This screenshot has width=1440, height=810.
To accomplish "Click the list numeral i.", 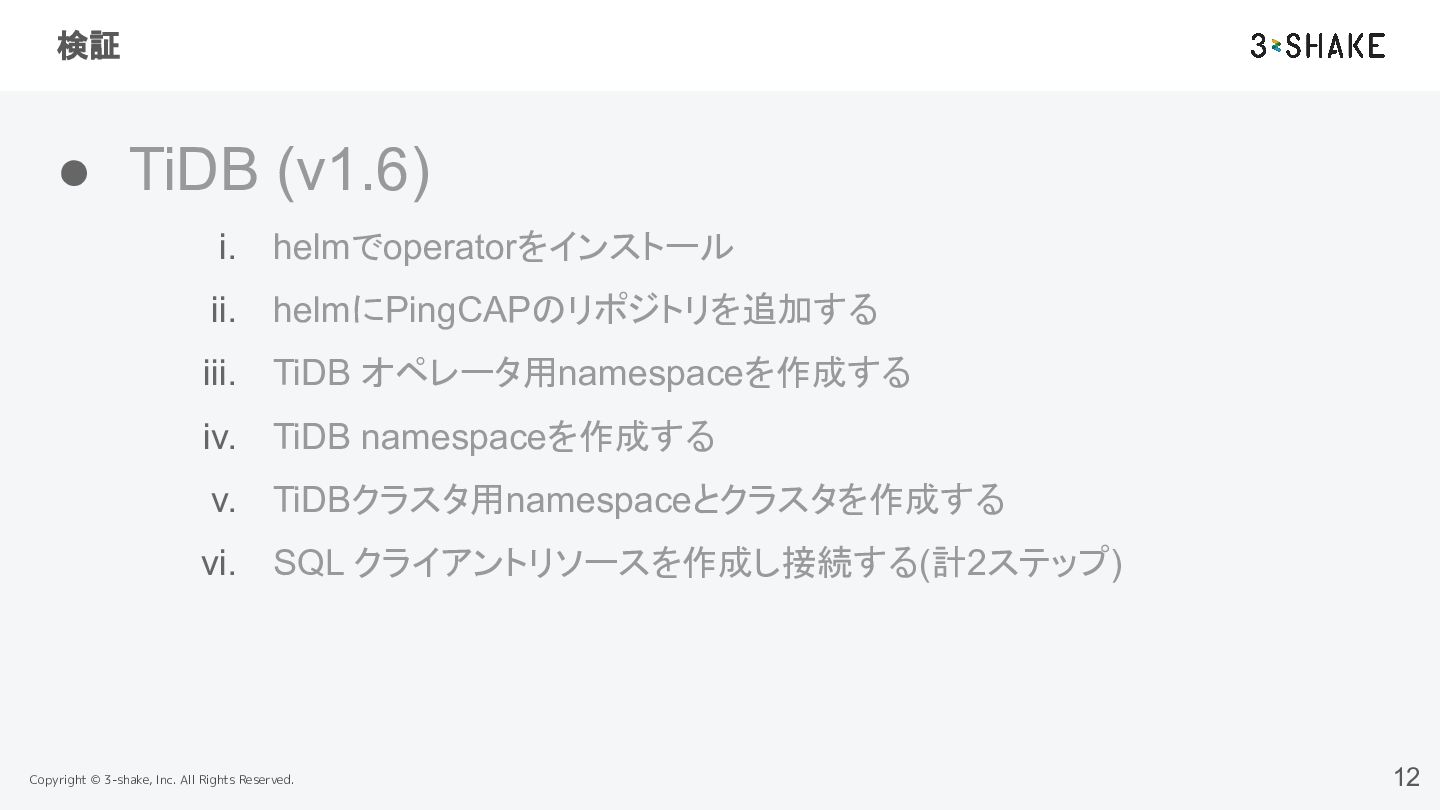I will click(x=228, y=247).
